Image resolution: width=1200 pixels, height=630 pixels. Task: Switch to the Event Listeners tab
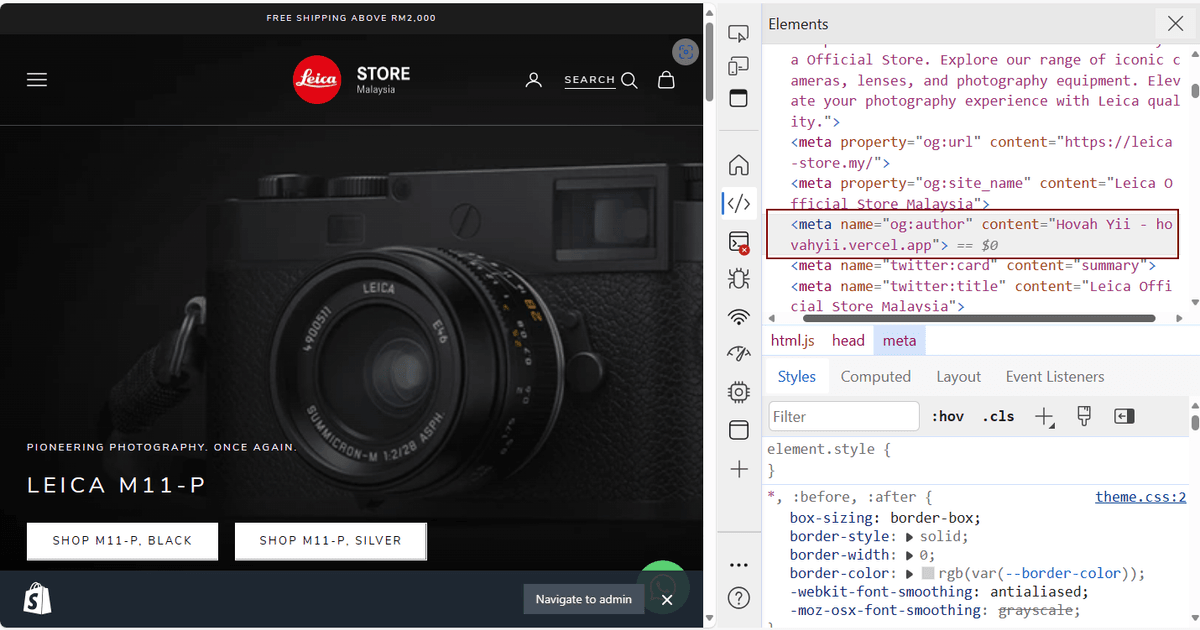coord(1055,376)
